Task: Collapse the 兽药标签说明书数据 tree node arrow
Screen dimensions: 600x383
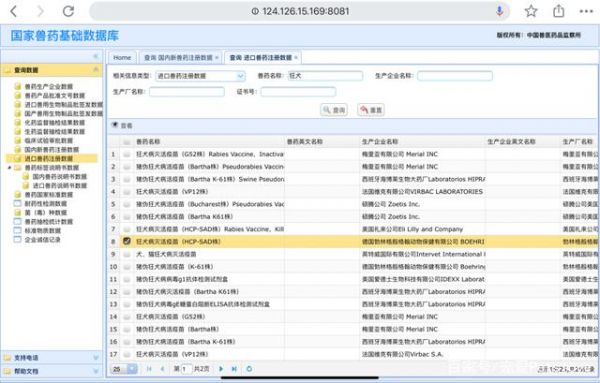Action: point(9,168)
